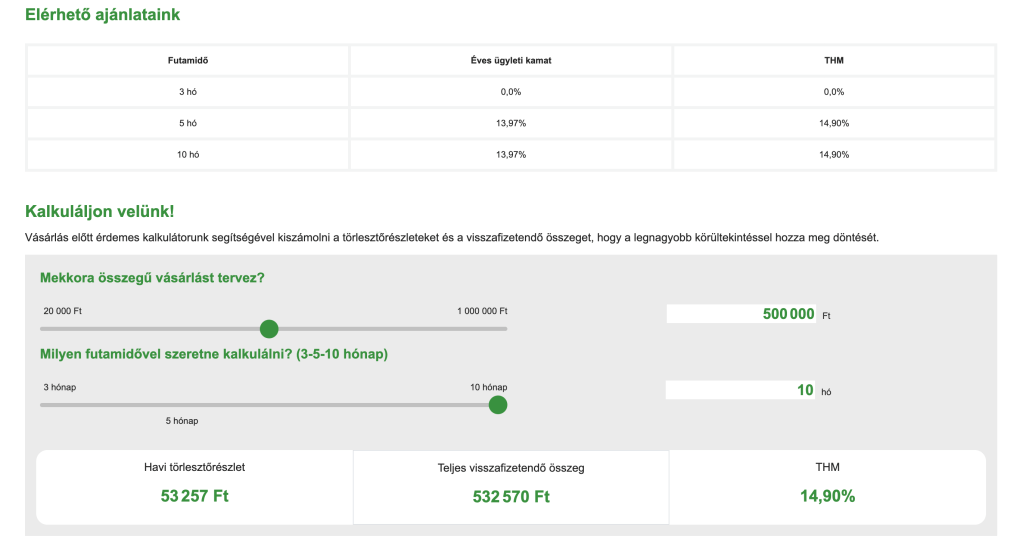Click the loan term slider handle

(x=497, y=405)
